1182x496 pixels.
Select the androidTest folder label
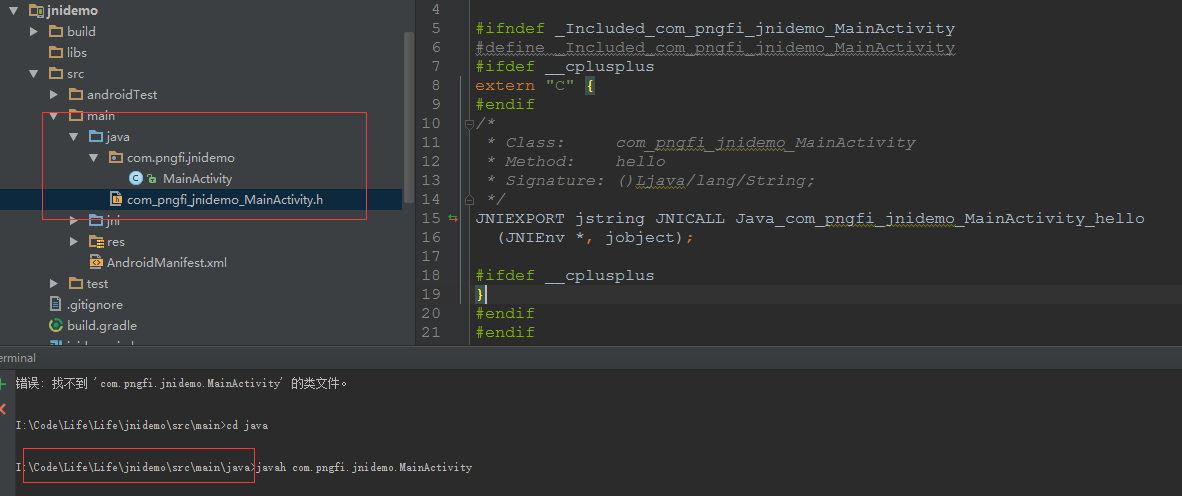pyautogui.click(x=122, y=95)
